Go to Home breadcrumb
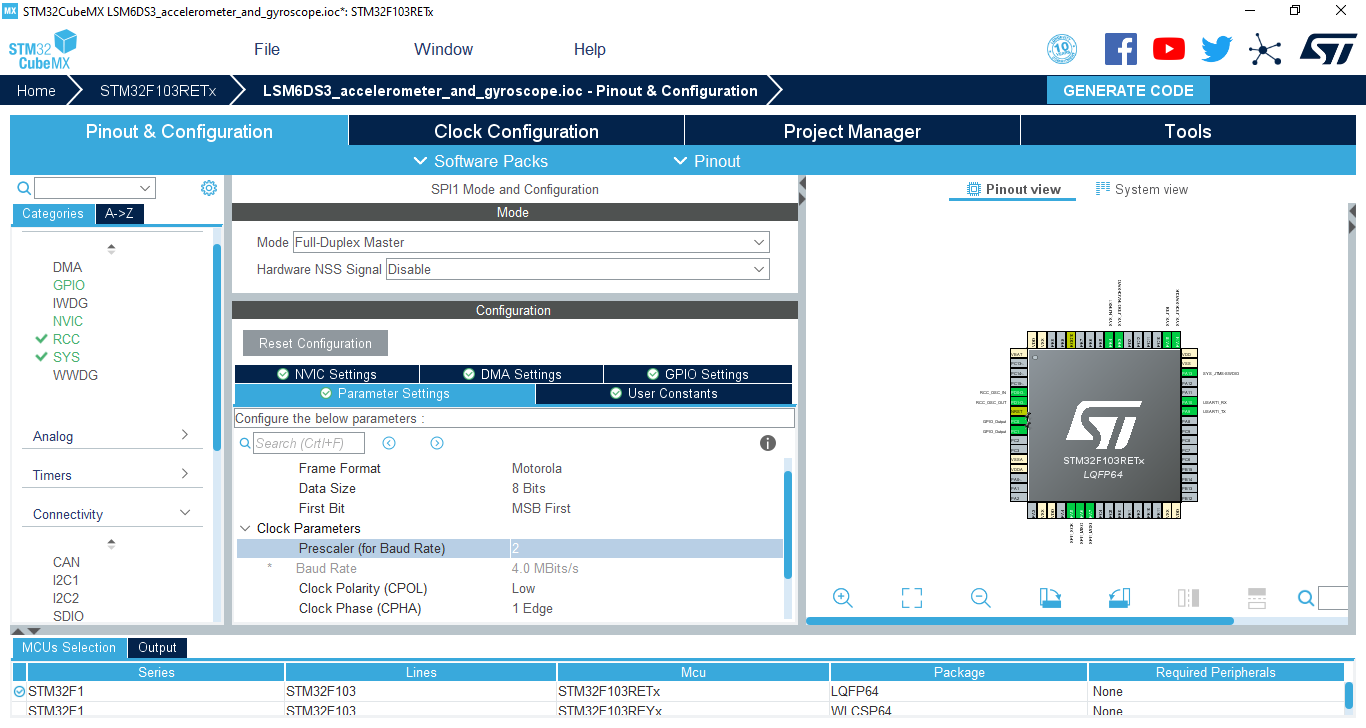Image resolution: width=1366 pixels, height=728 pixels. pos(36,90)
